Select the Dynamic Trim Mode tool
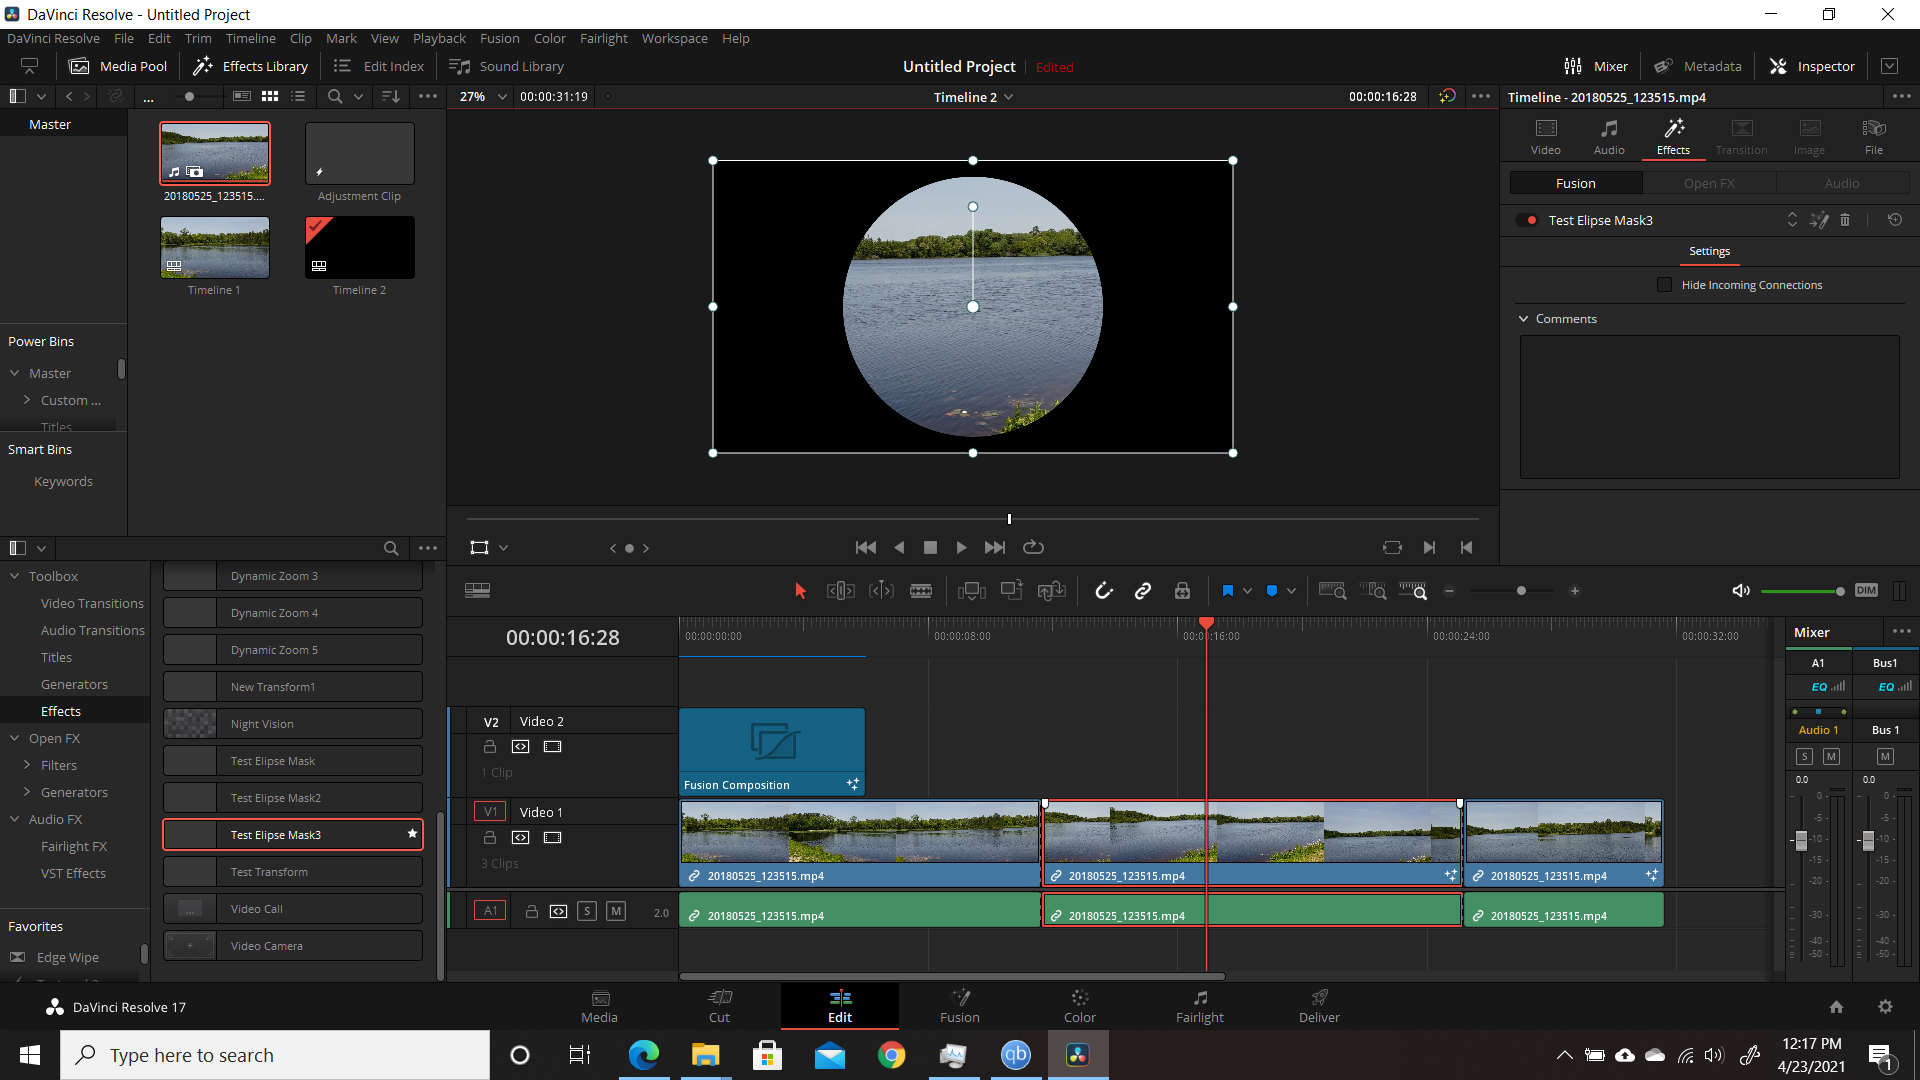 (881, 591)
